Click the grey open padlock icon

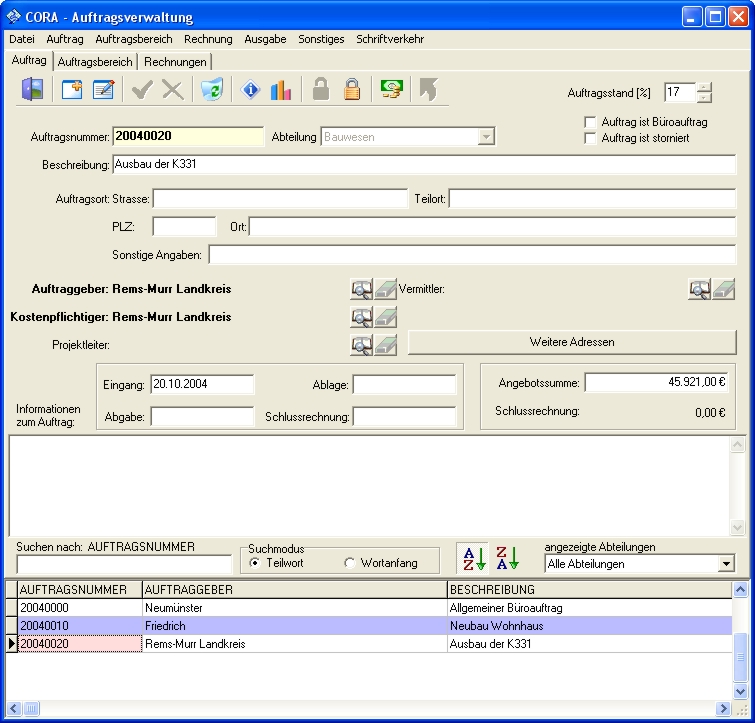[x=321, y=90]
